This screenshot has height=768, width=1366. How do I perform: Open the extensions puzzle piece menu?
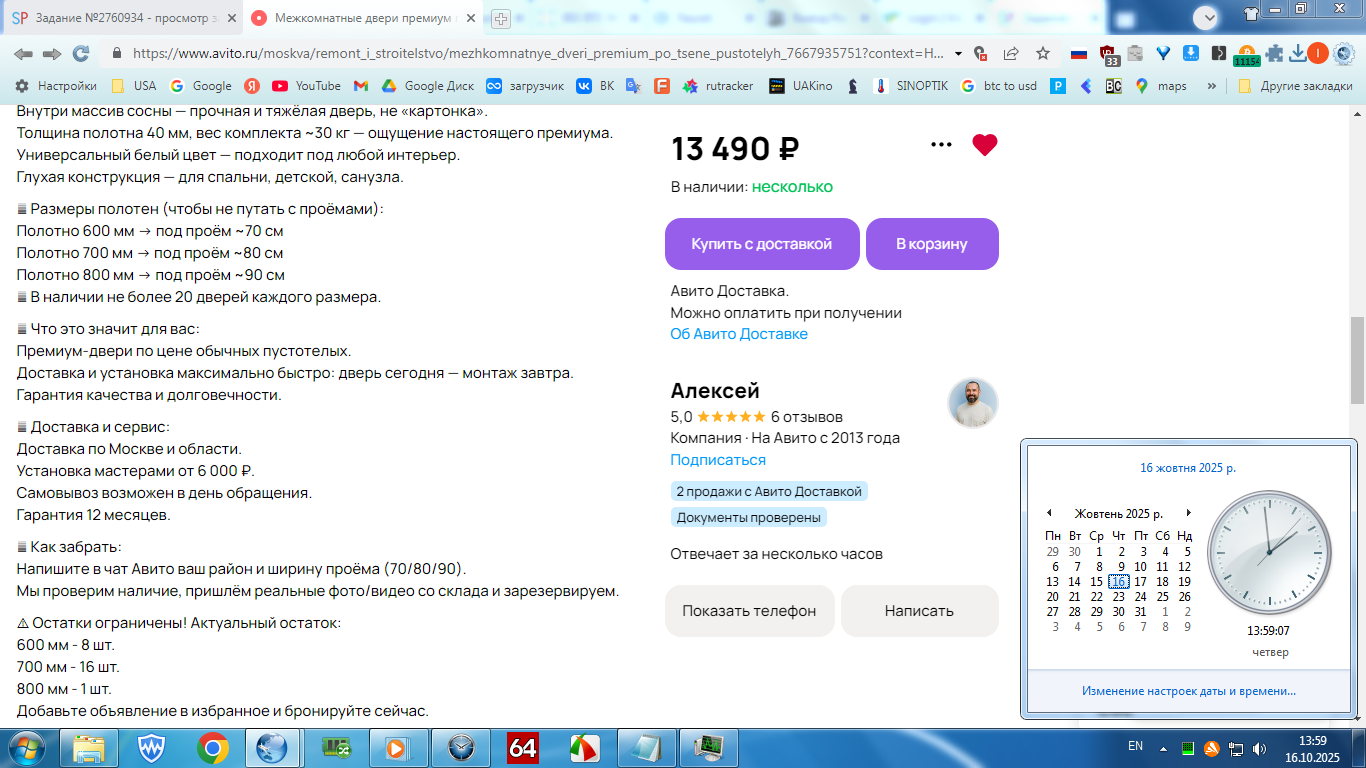[x=1274, y=54]
